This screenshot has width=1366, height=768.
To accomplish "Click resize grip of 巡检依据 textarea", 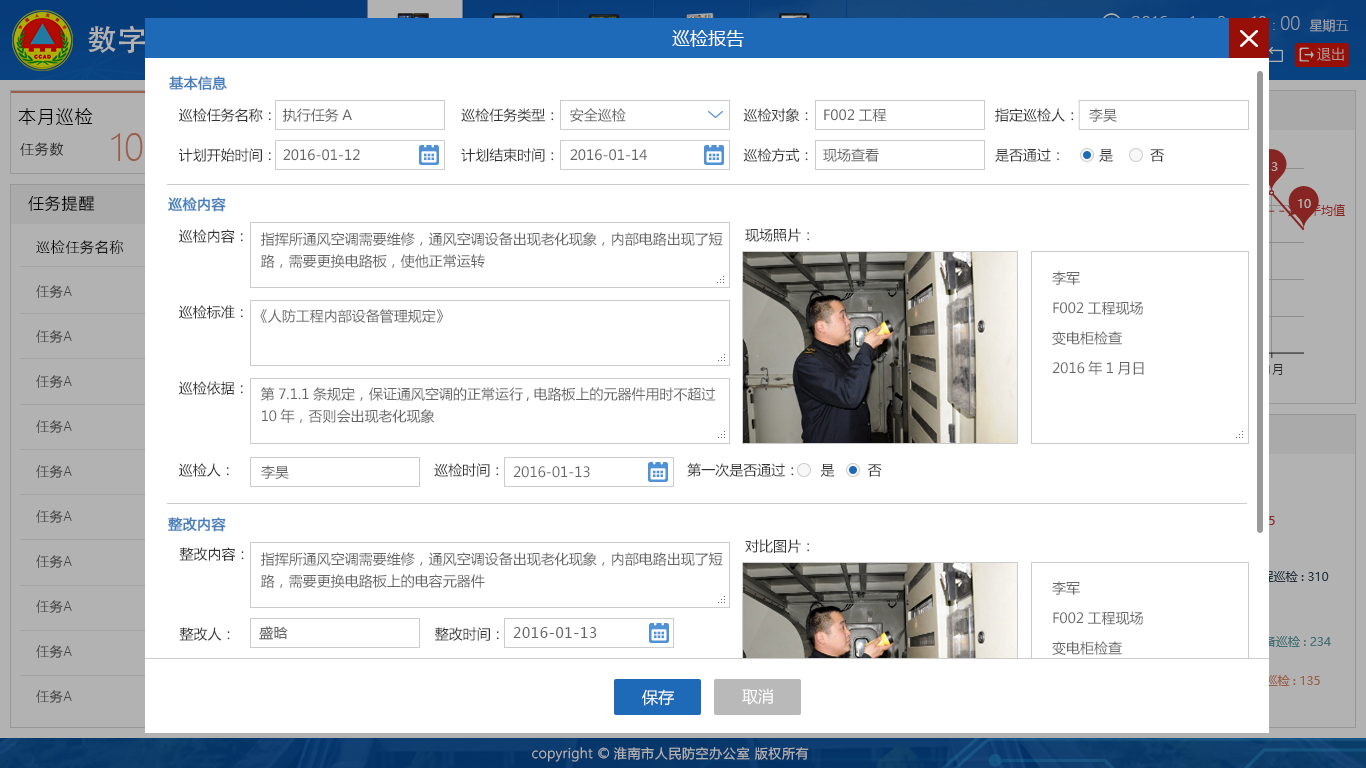I will [x=721, y=435].
